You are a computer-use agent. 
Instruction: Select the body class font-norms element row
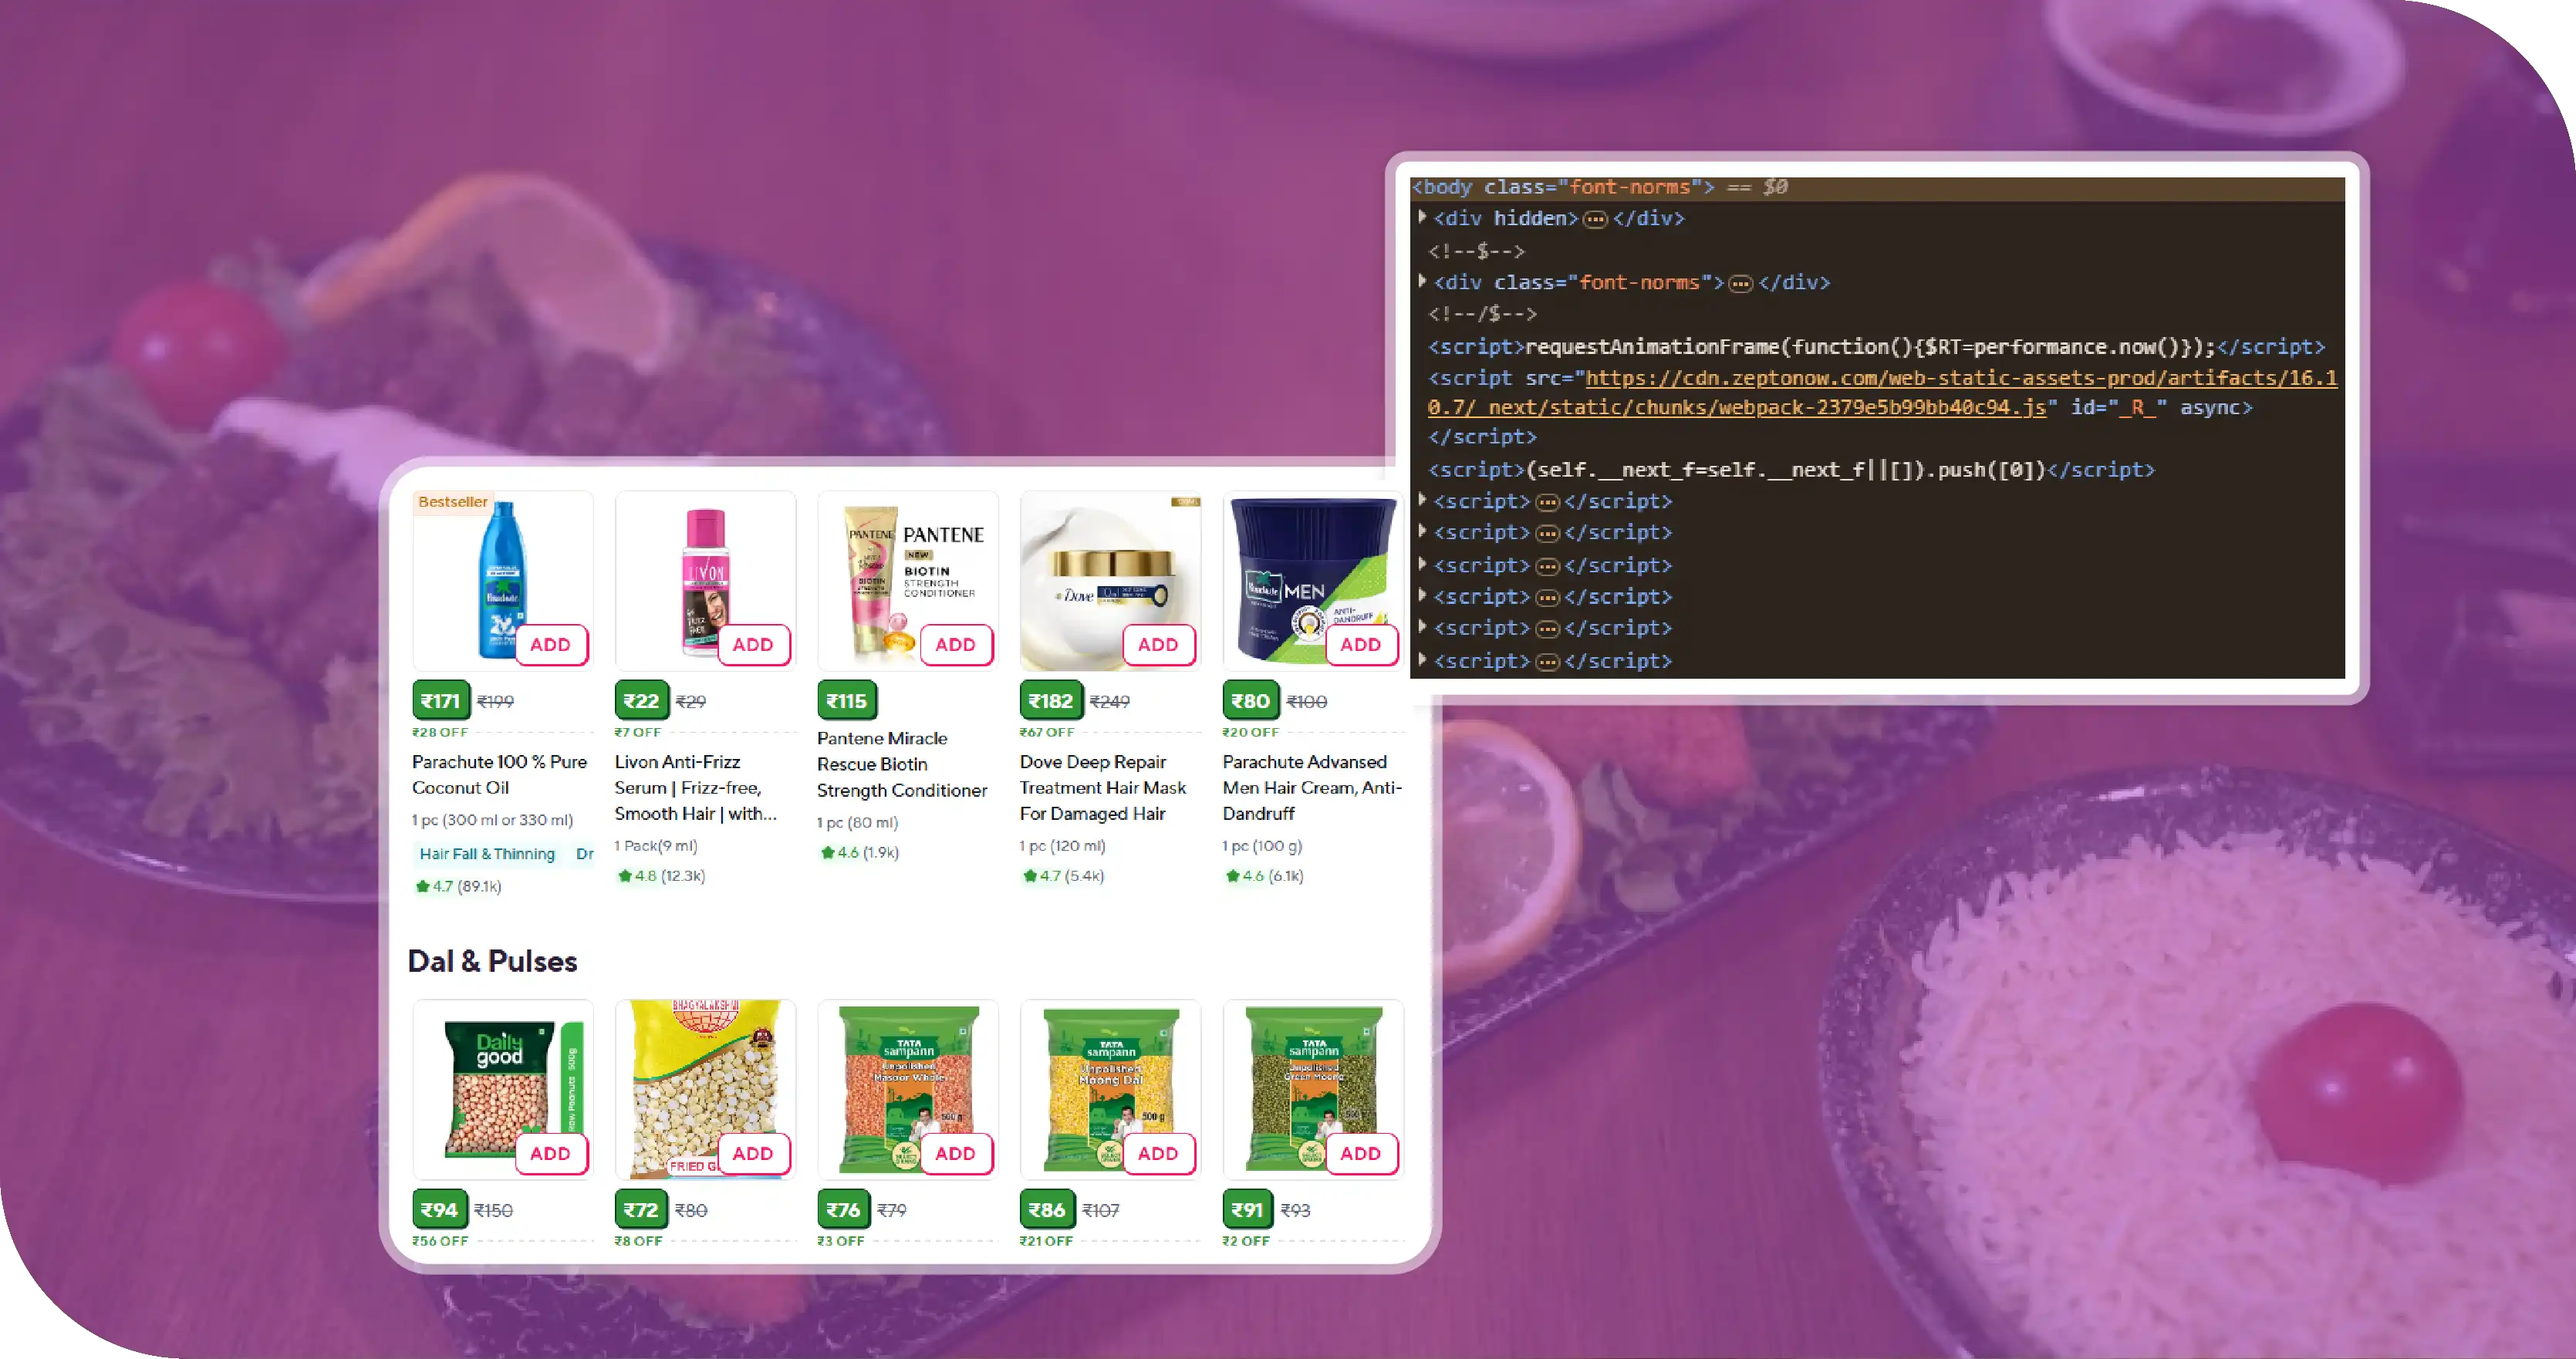coord(1877,187)
